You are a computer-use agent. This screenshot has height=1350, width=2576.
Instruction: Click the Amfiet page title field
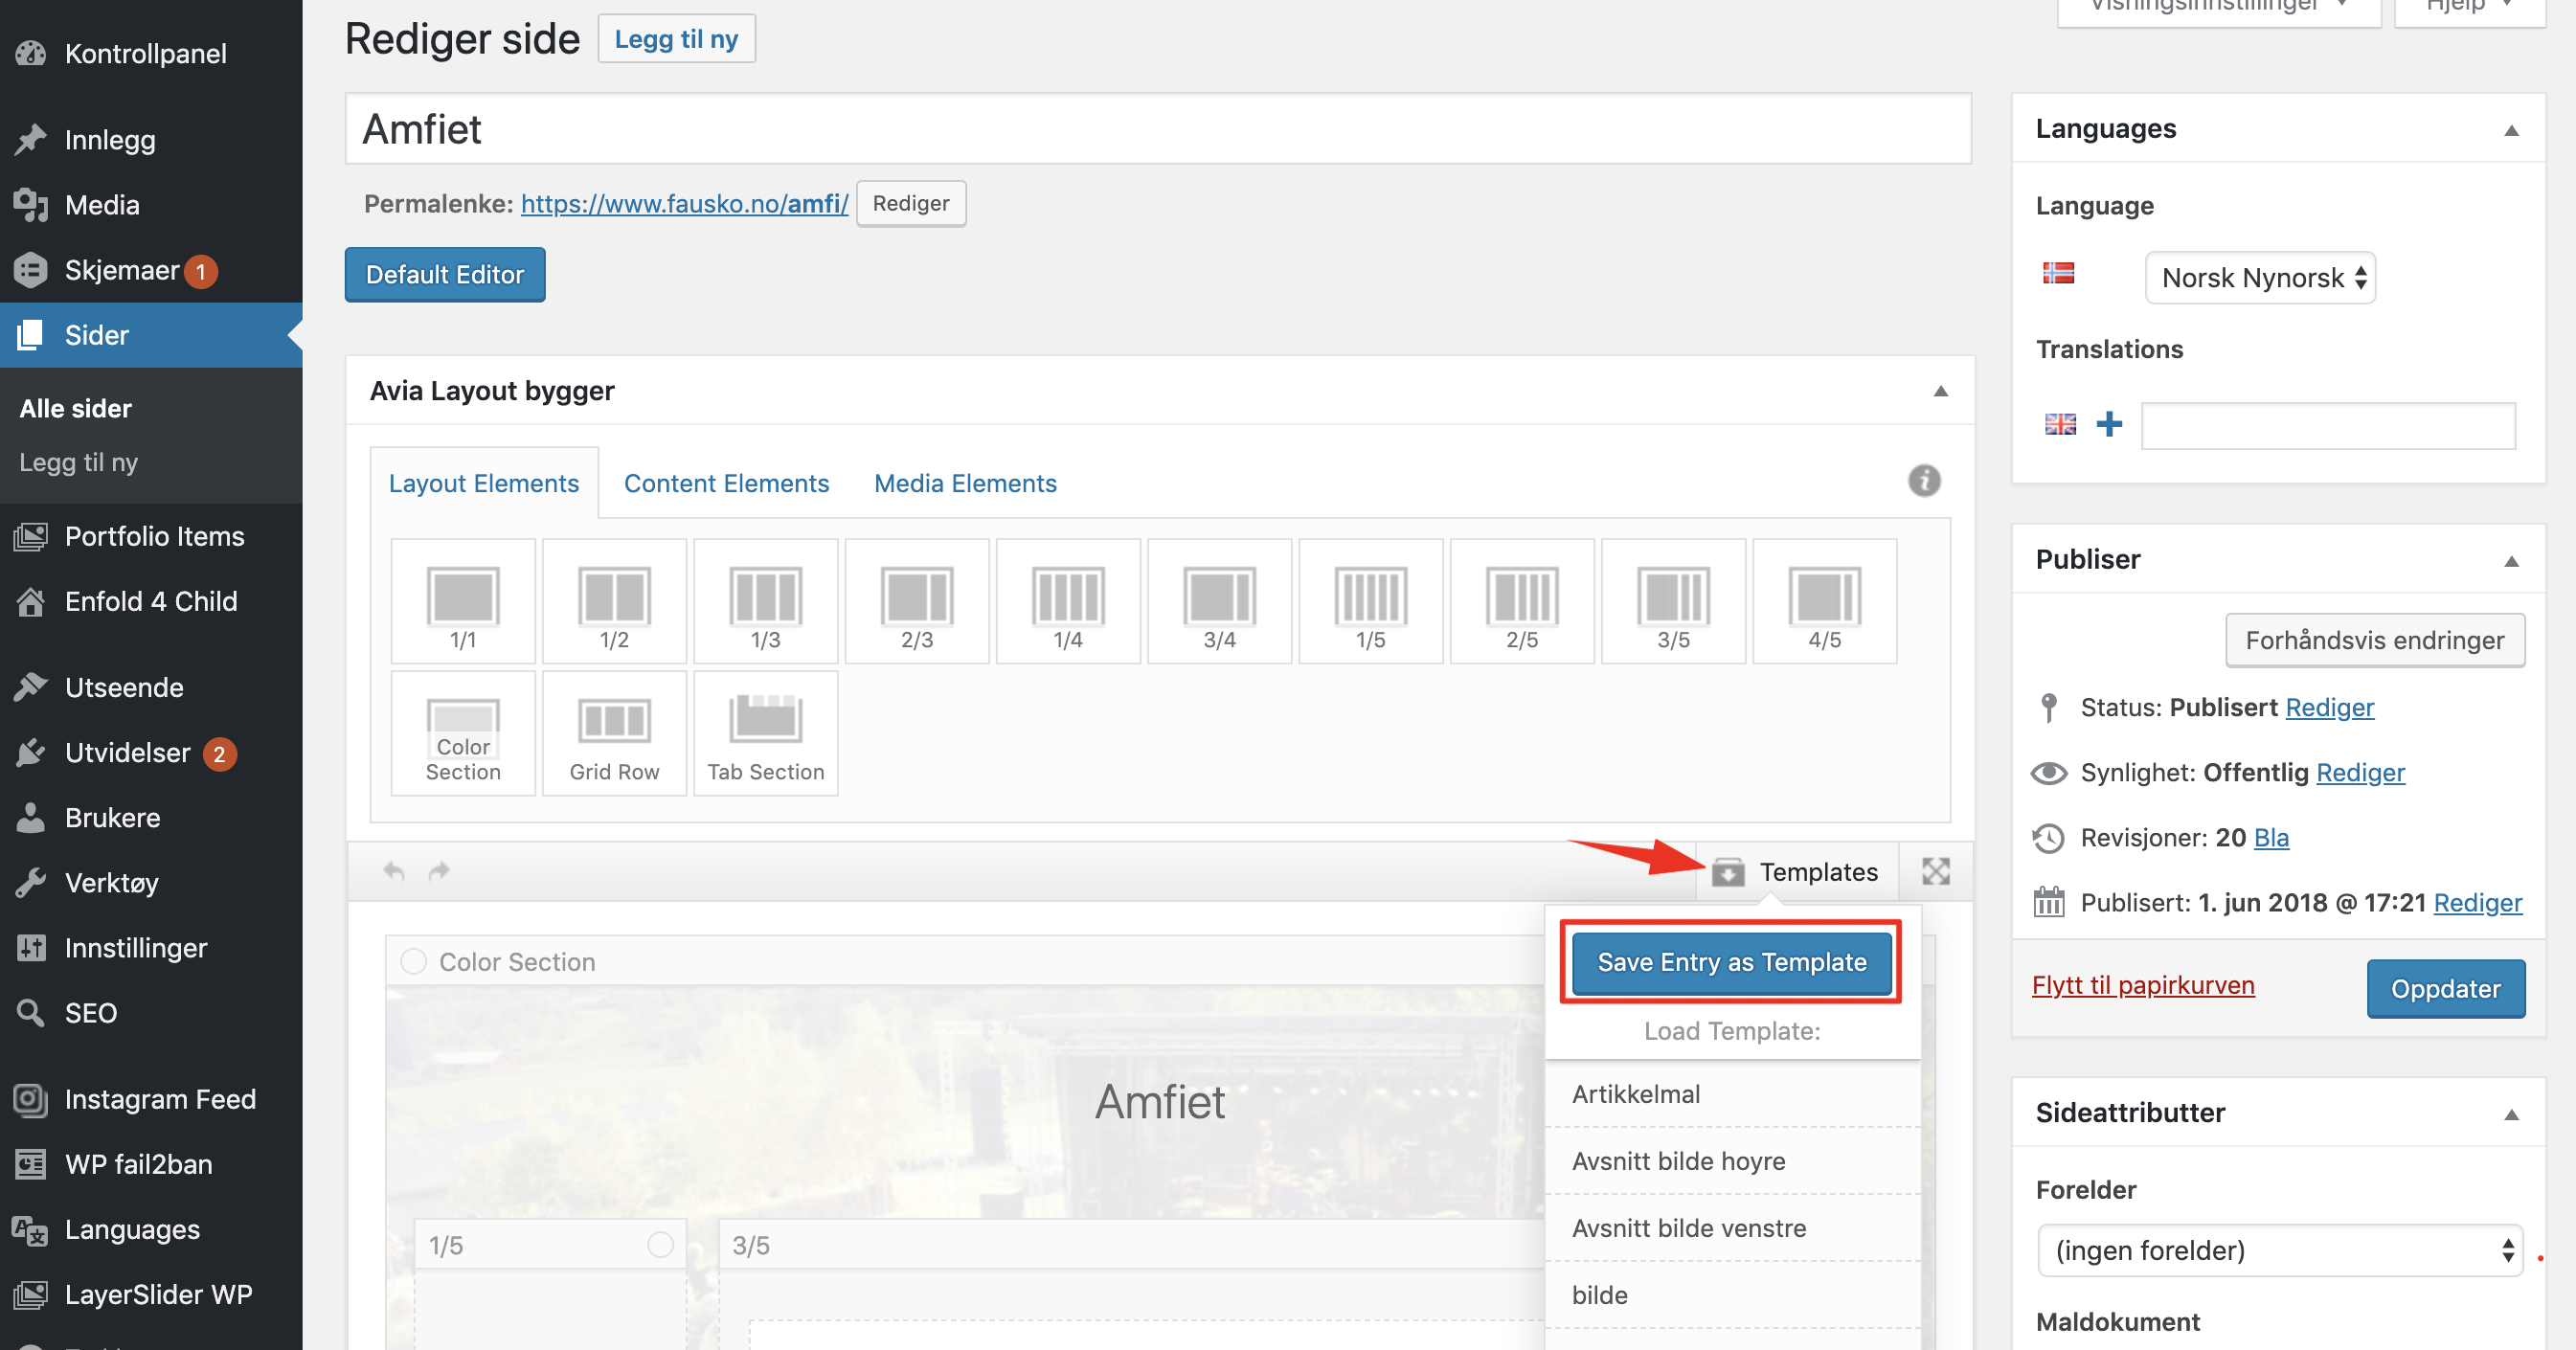point(1157,129)
